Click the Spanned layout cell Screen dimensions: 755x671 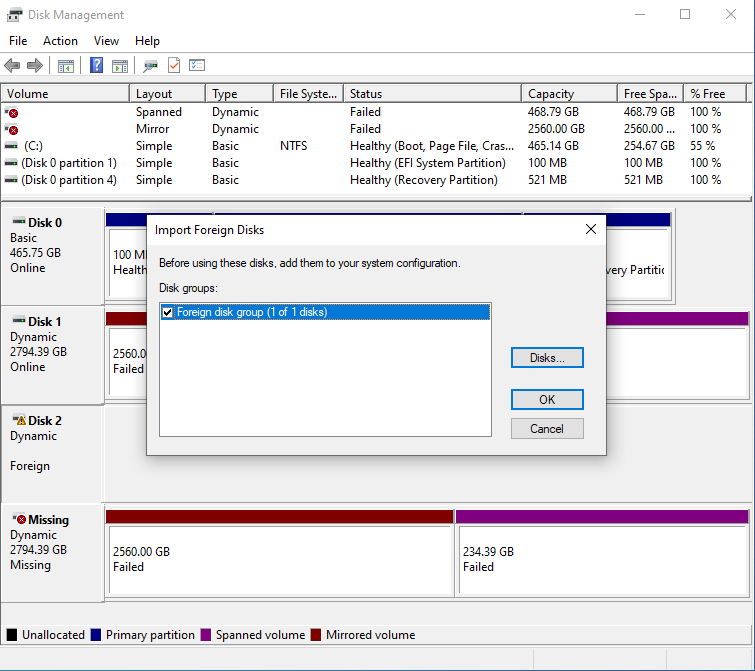[x=158, y=112]
